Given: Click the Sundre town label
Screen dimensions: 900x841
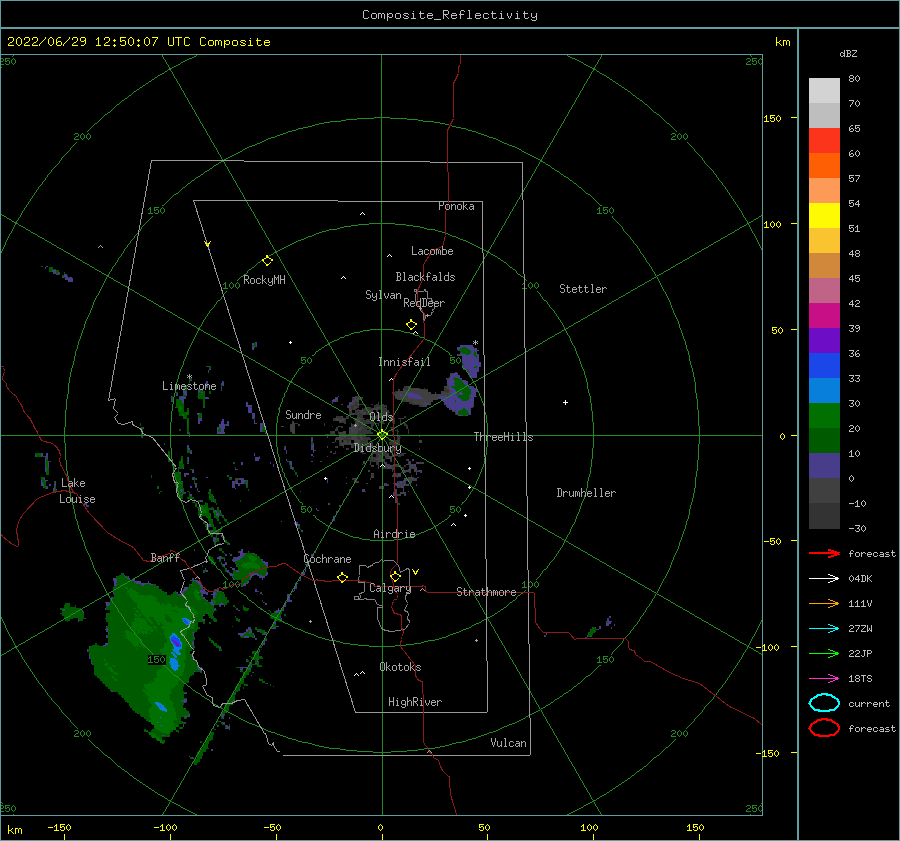Looking at the screenshot, I should tap(303, 414).
